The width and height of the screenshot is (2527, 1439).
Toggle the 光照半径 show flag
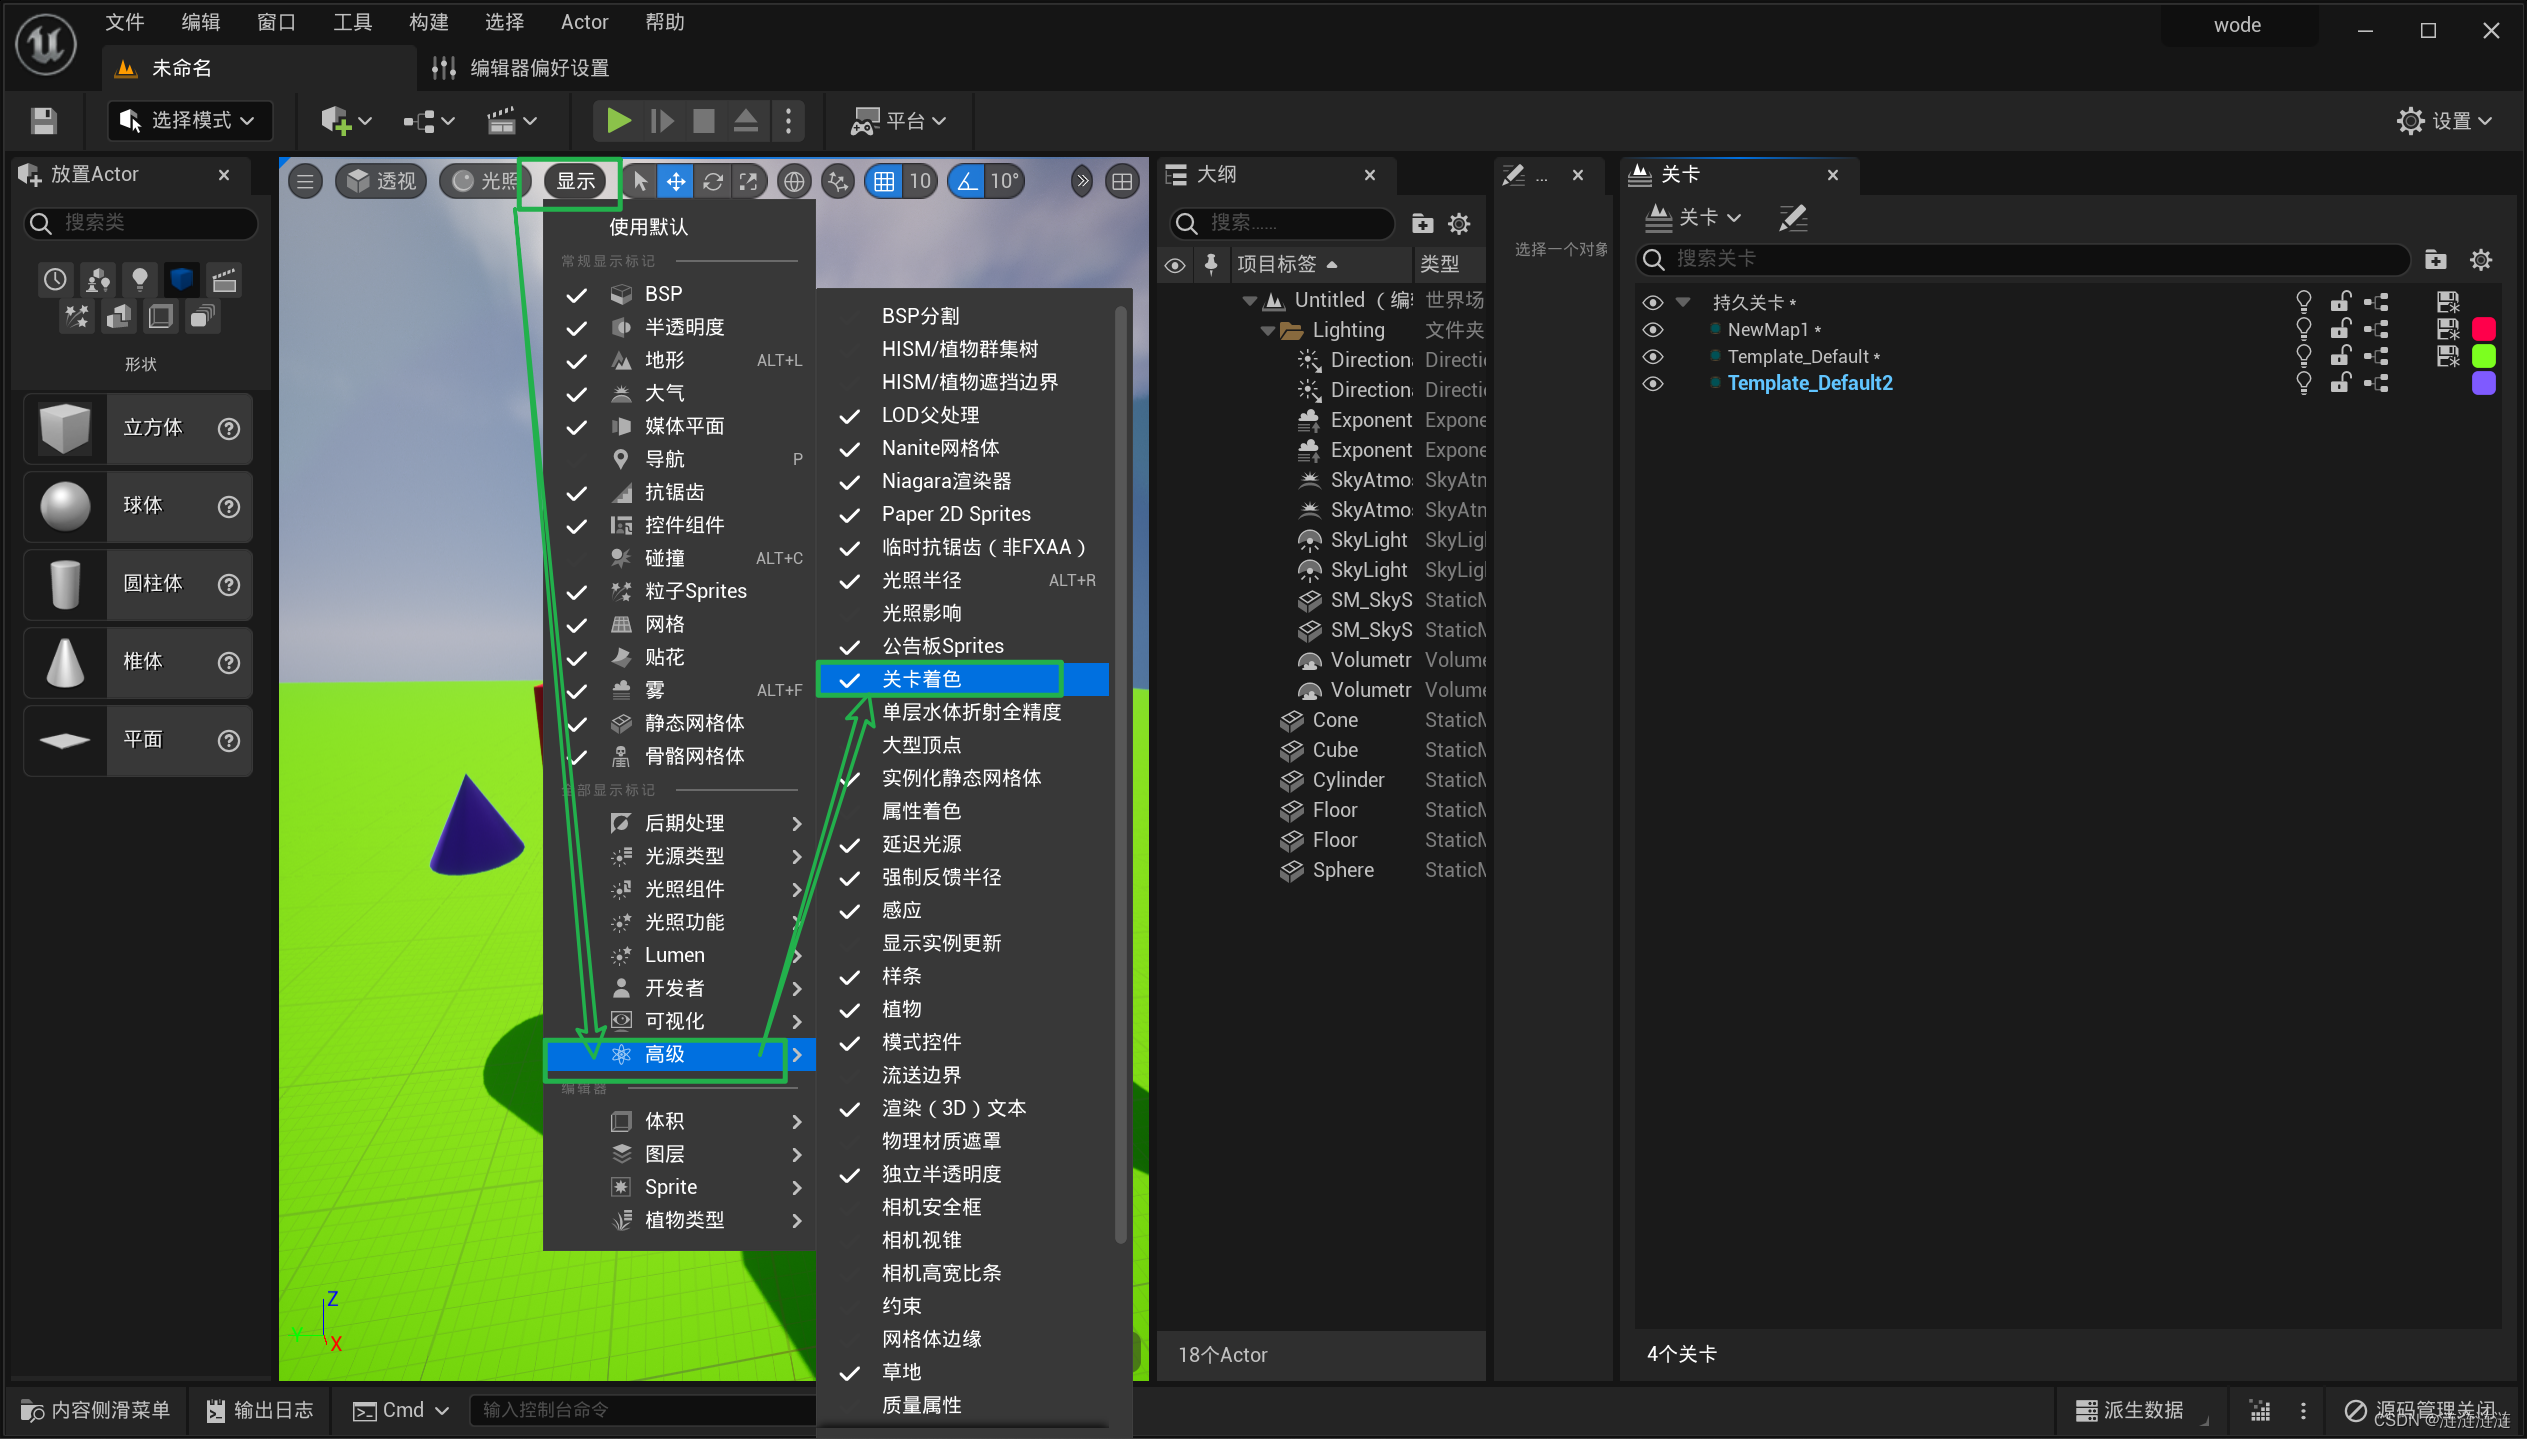point(921,580)
